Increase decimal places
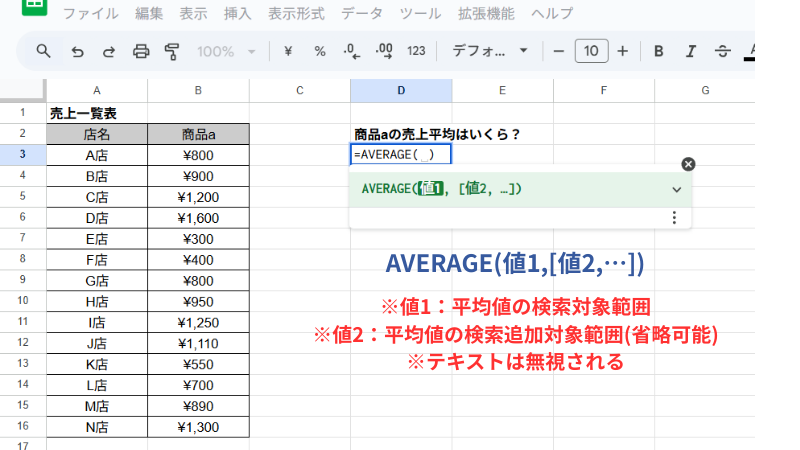Screen dimensions: 800x450 pos(384,51)
